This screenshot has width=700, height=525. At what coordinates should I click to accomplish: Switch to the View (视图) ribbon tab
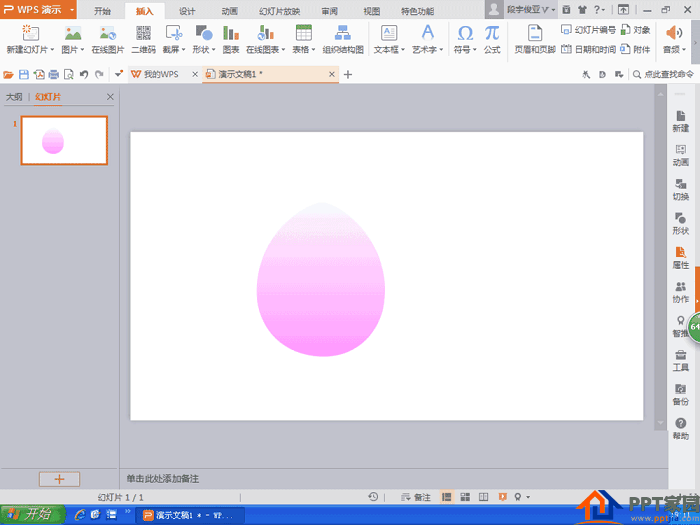[371, 11]
